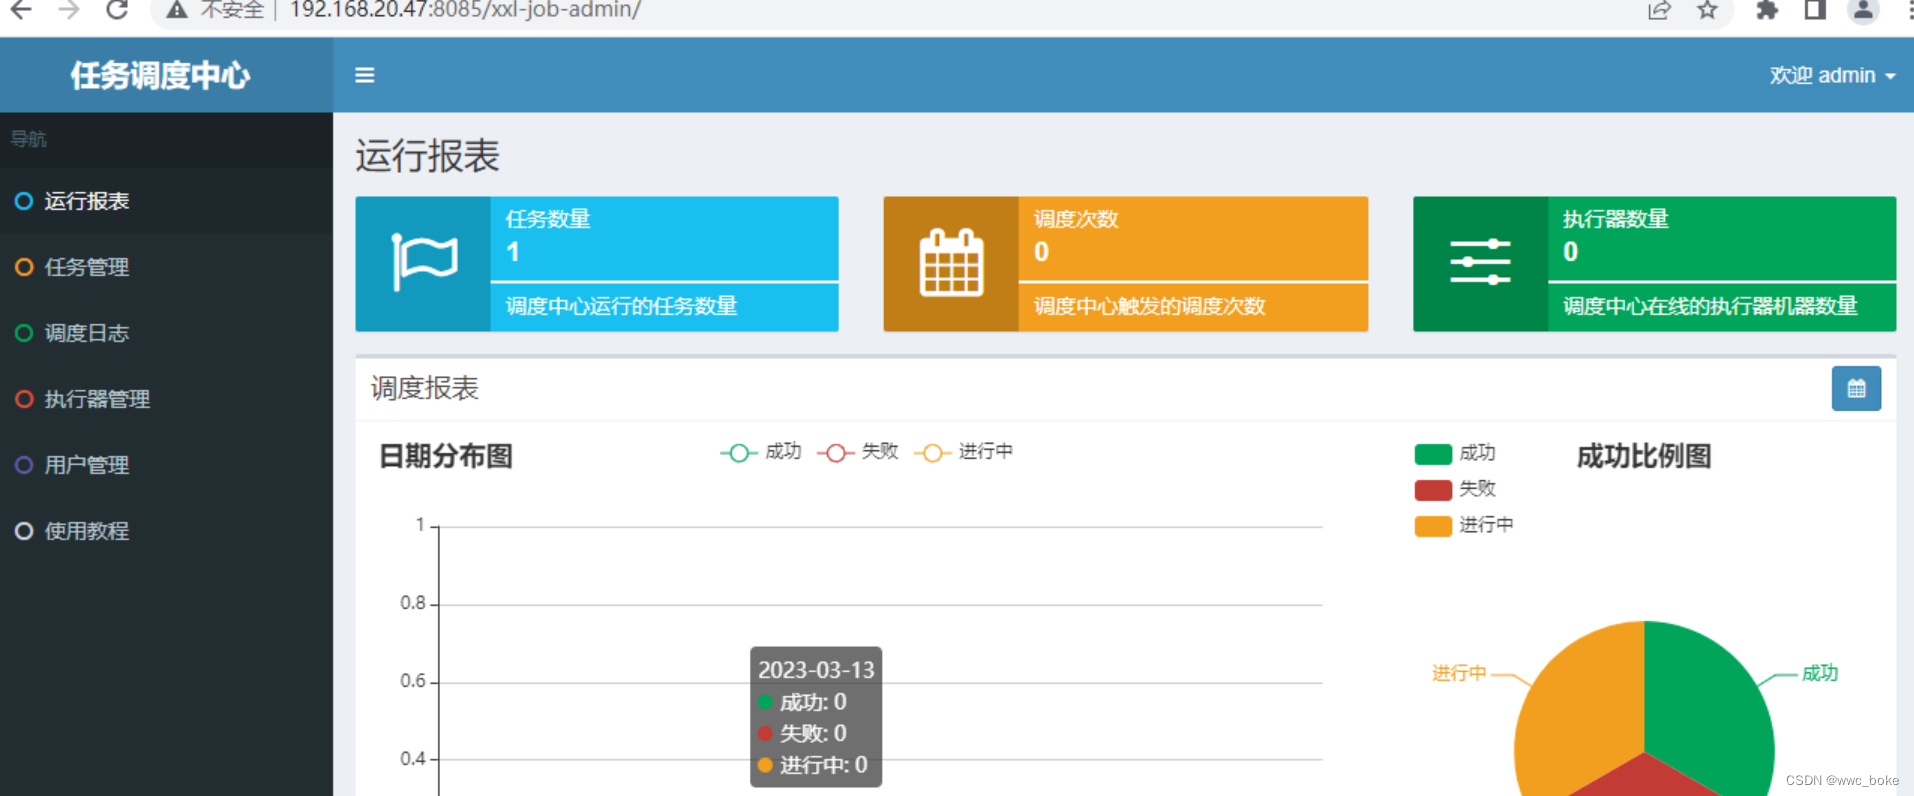The height and width of the screenshot is (796, 1914).
Task: Click the flag icon in task count card
Action: [424, 263]
